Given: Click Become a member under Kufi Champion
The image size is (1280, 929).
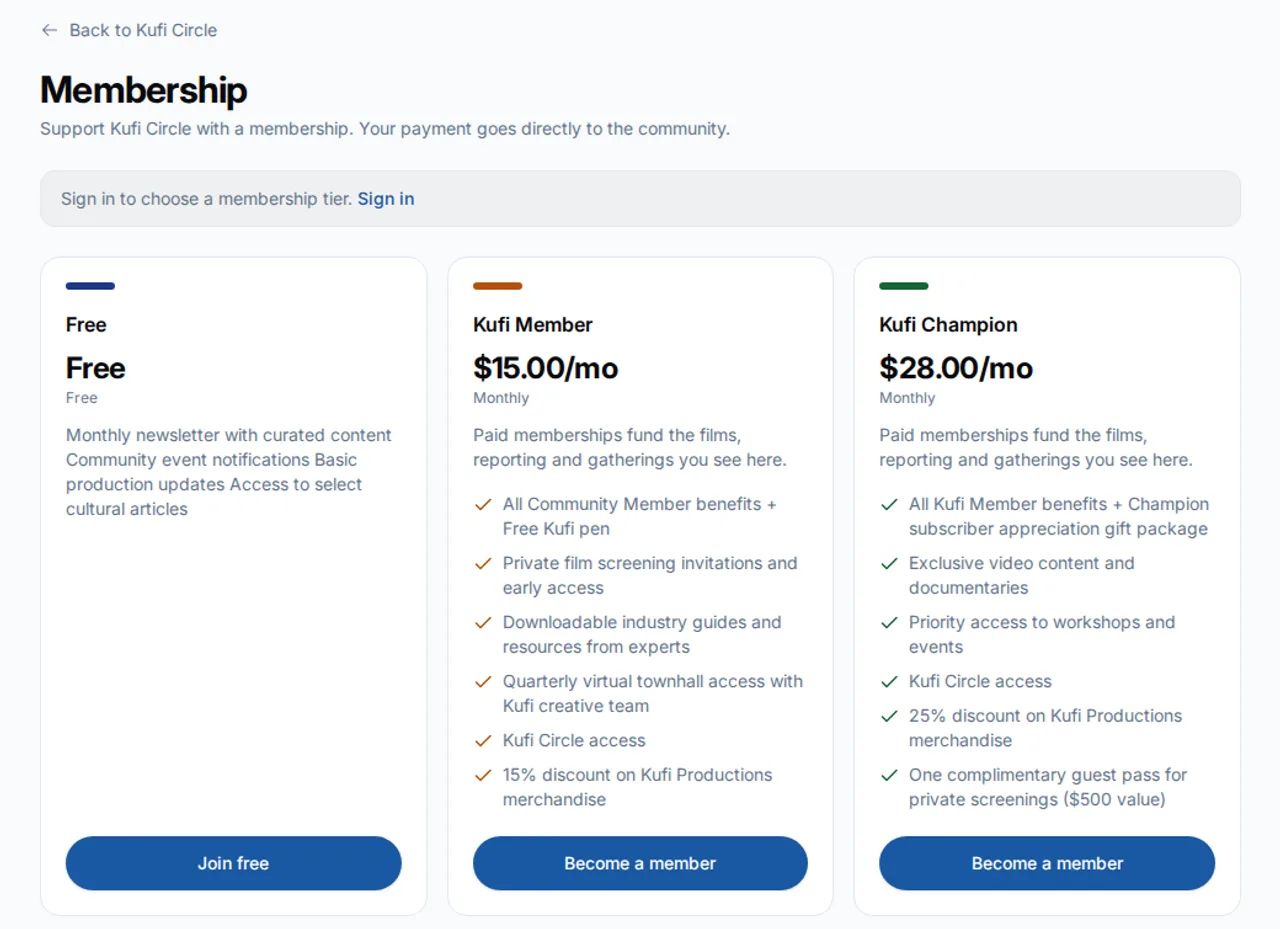Looking at the screenshot, I should click(1047, 863).
